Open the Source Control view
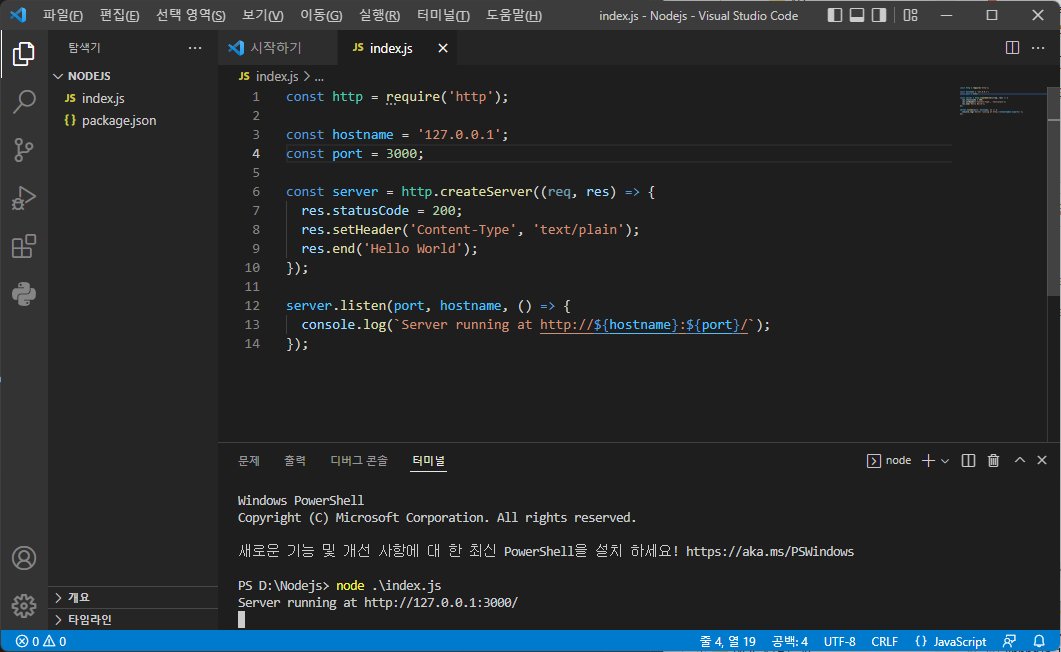Viewport: 1061px width, 652px height. pyautogui.click(x=24, y=150)
